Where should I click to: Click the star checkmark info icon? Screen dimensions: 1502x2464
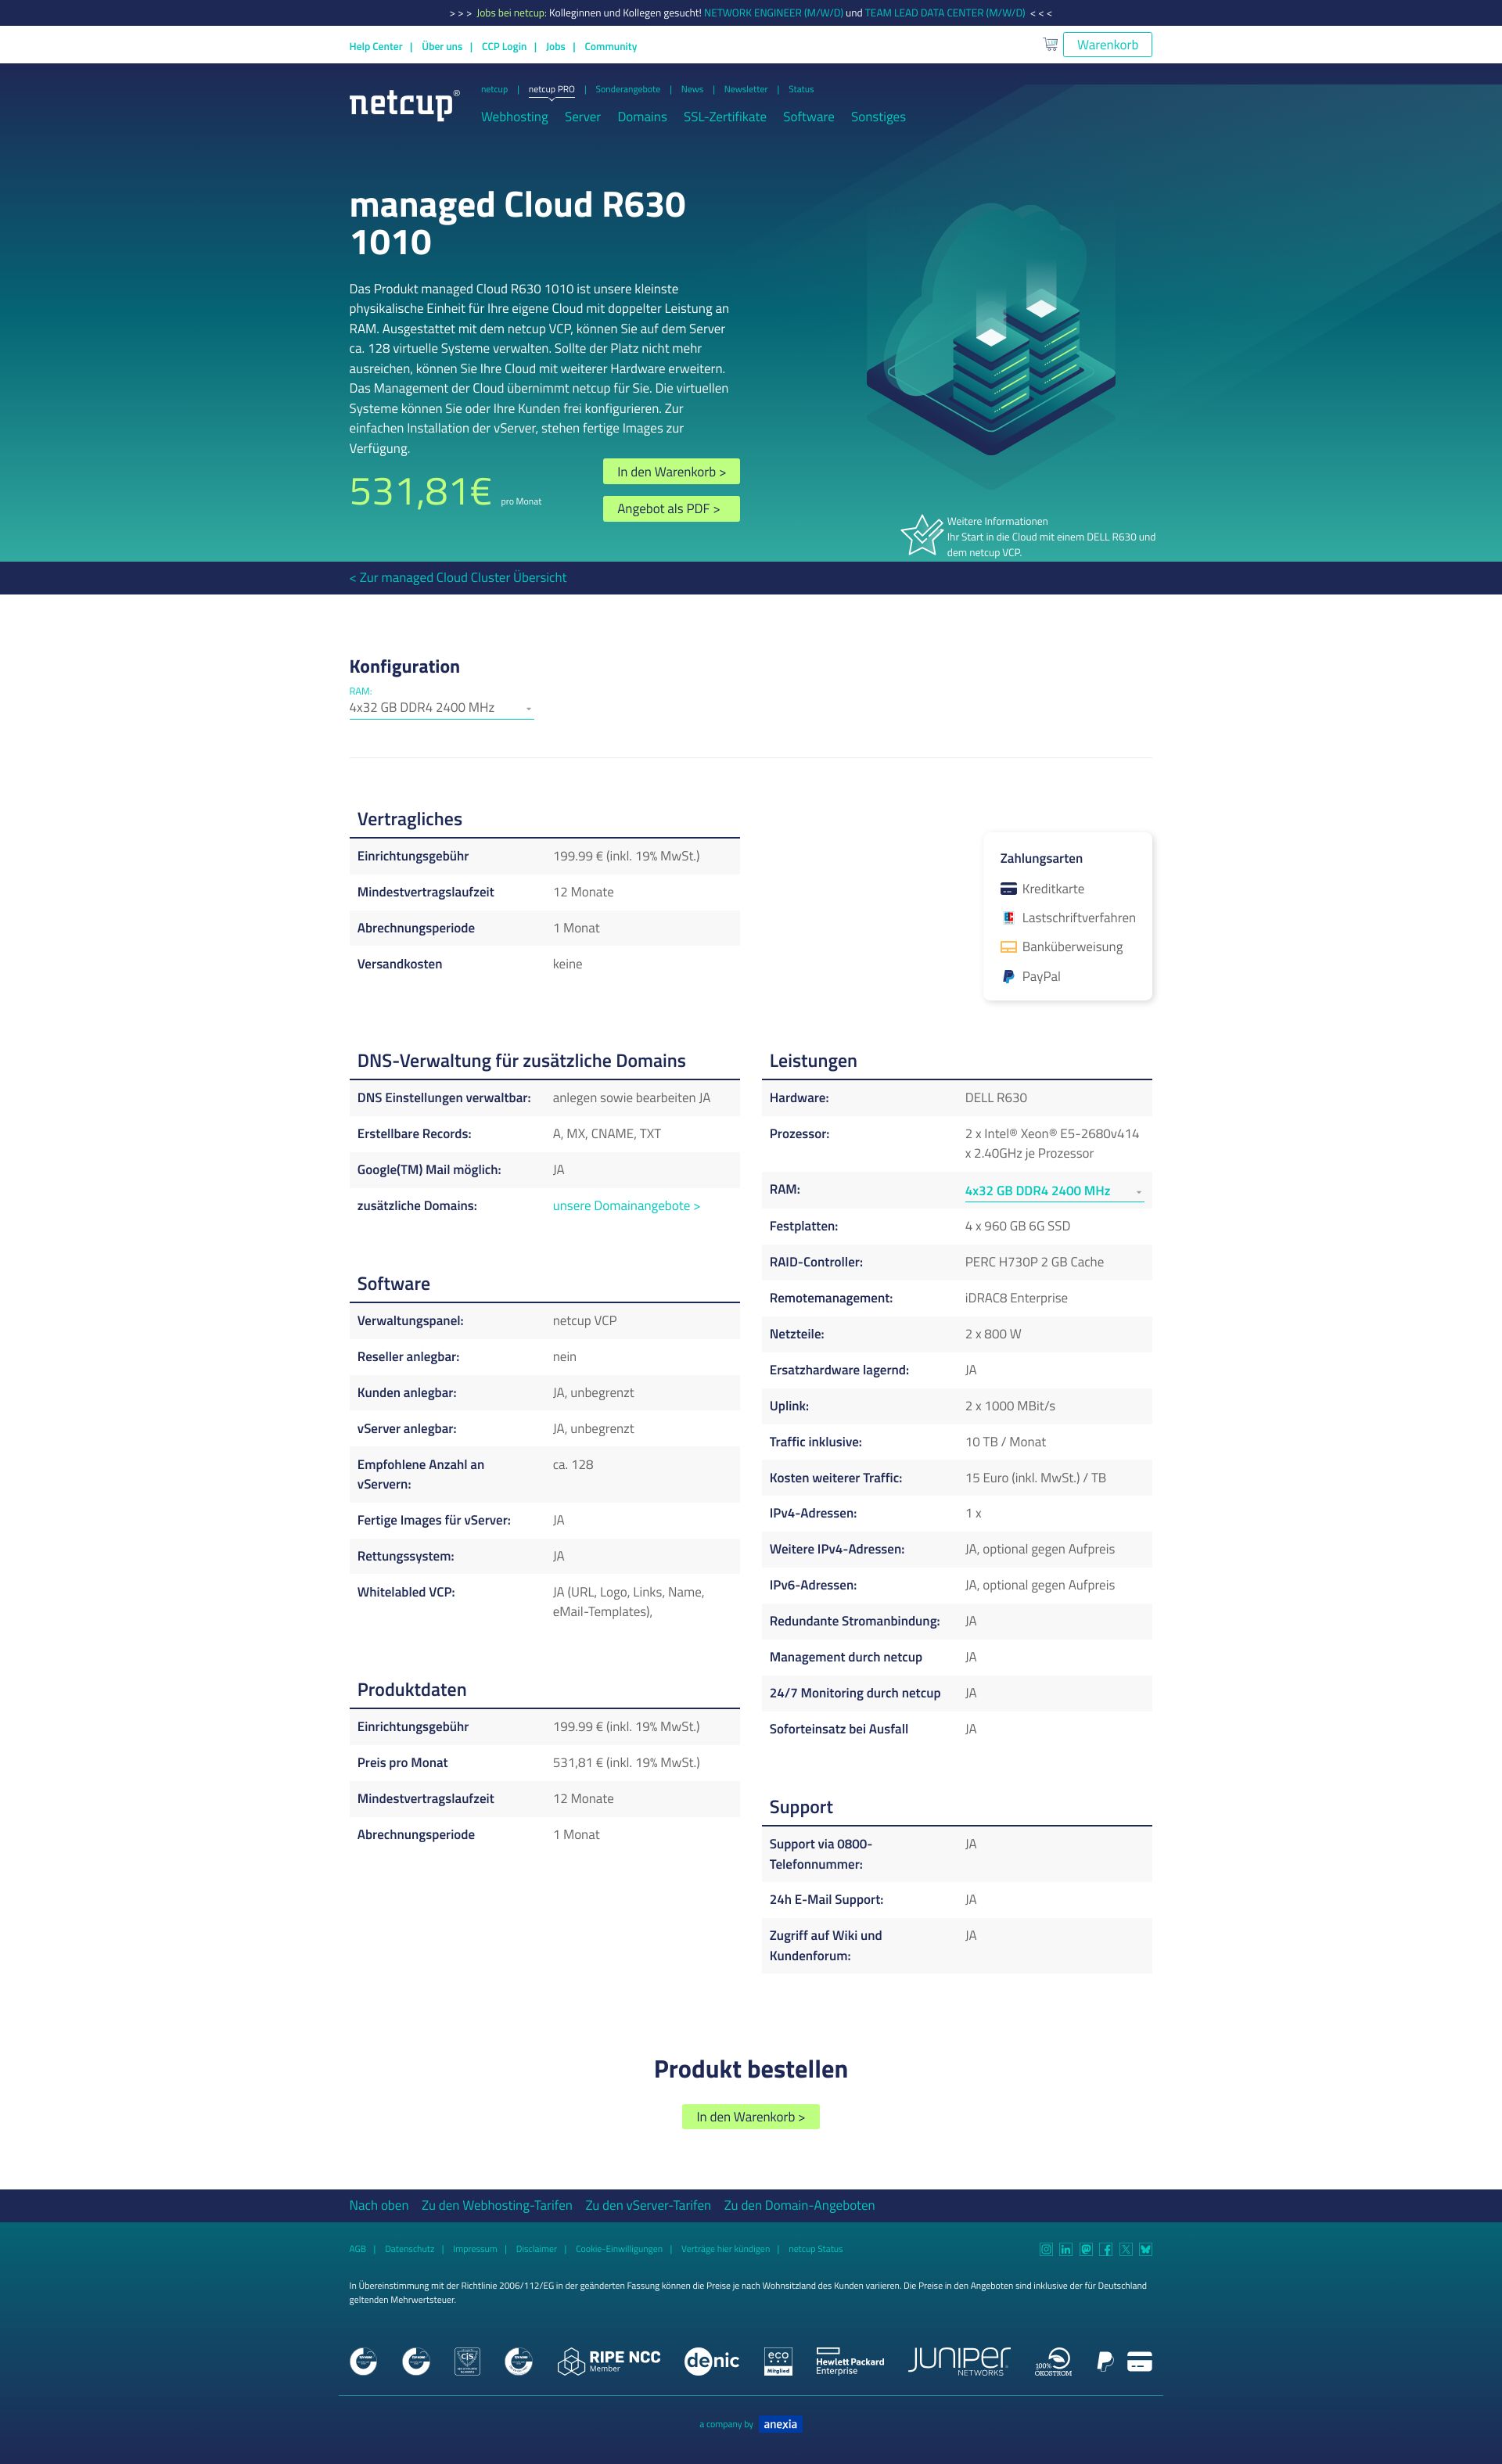point(922,535)
